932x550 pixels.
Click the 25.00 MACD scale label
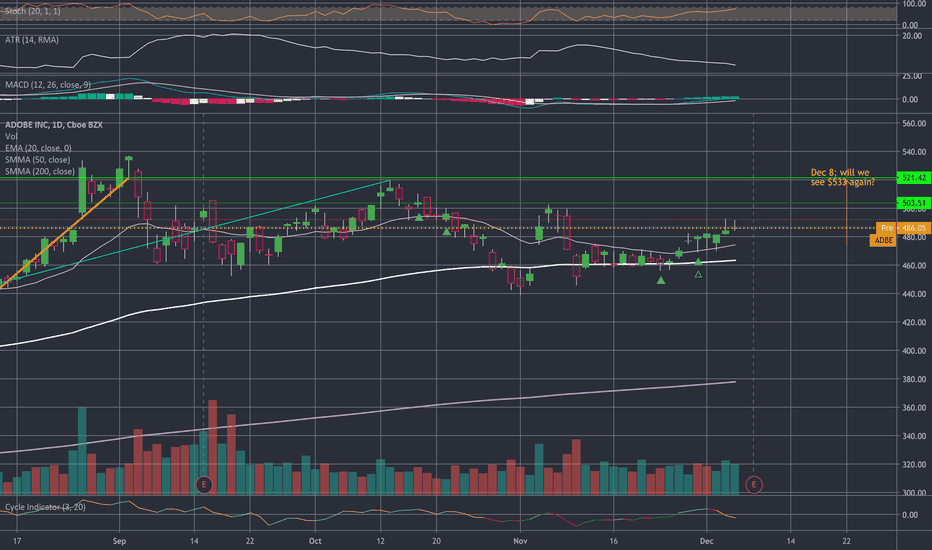[912, 76]
